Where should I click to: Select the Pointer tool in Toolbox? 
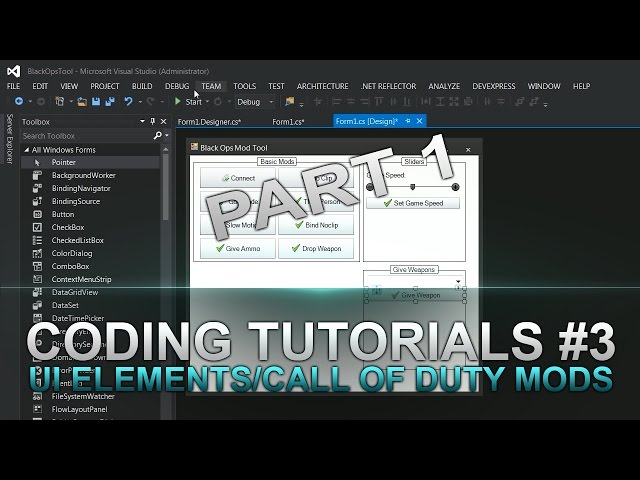pos(90,162)
